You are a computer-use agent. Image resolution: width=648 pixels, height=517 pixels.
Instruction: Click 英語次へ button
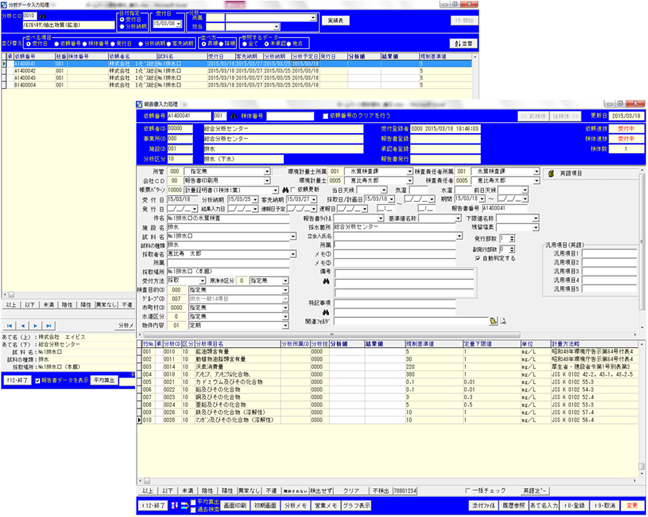[534, 491]
